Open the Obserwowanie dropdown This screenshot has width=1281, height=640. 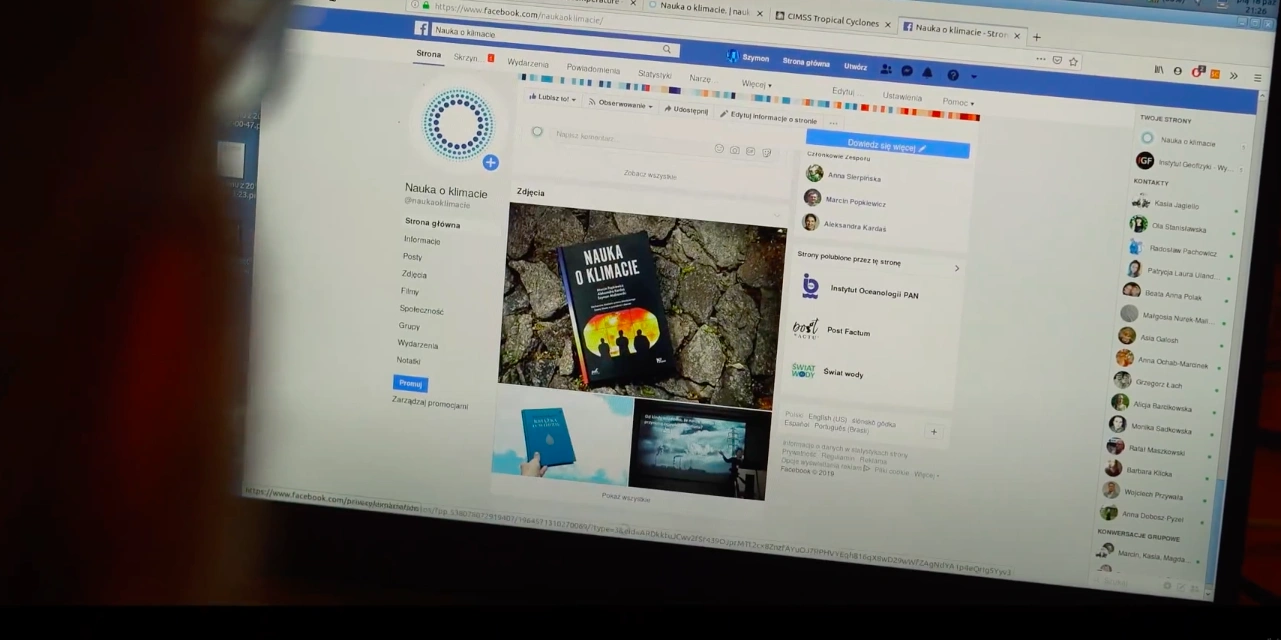620,103
